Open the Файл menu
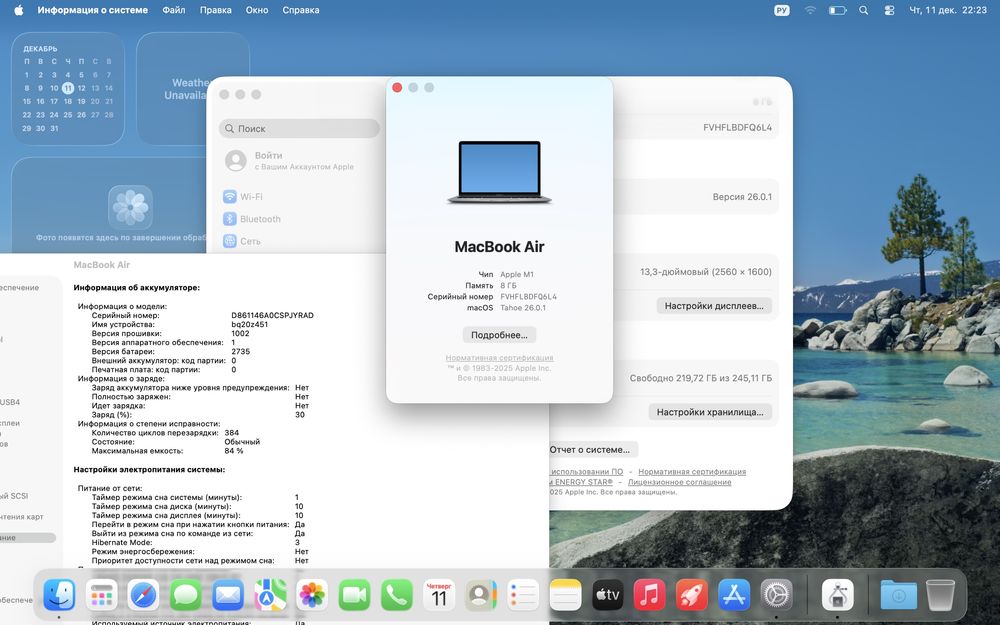The width and height of the screenshot is (1000, 625). pyautogui.click(x=173, y=10)
